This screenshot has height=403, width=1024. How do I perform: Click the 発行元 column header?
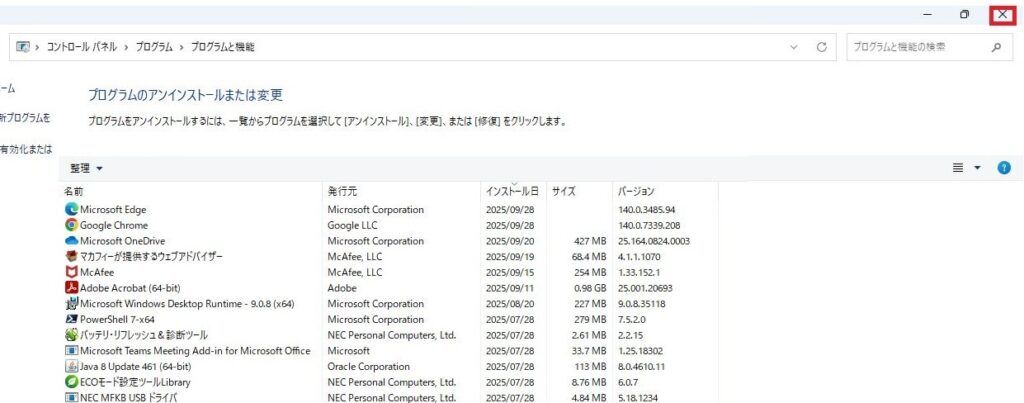[x=342, y=191]
